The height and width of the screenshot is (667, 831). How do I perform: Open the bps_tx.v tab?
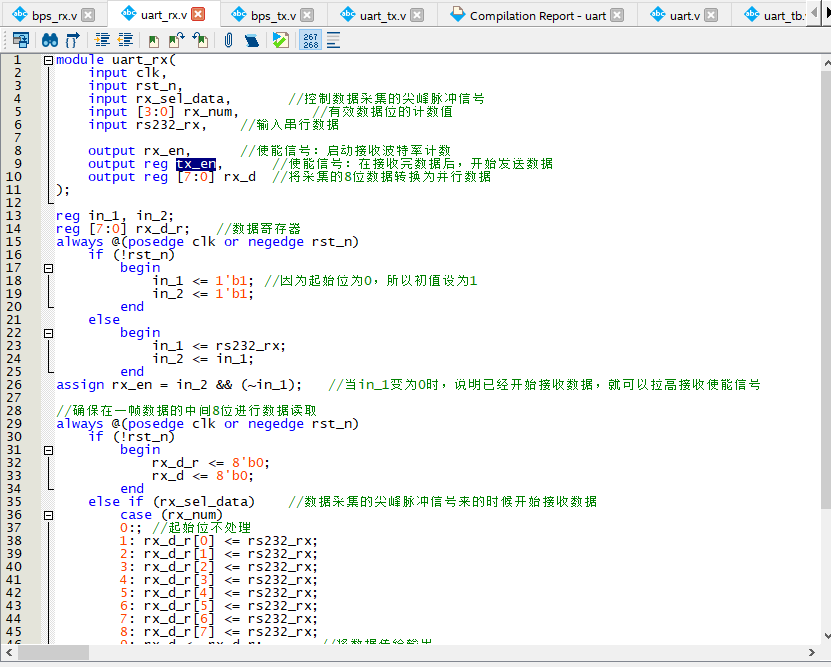(x=273, y=16)
